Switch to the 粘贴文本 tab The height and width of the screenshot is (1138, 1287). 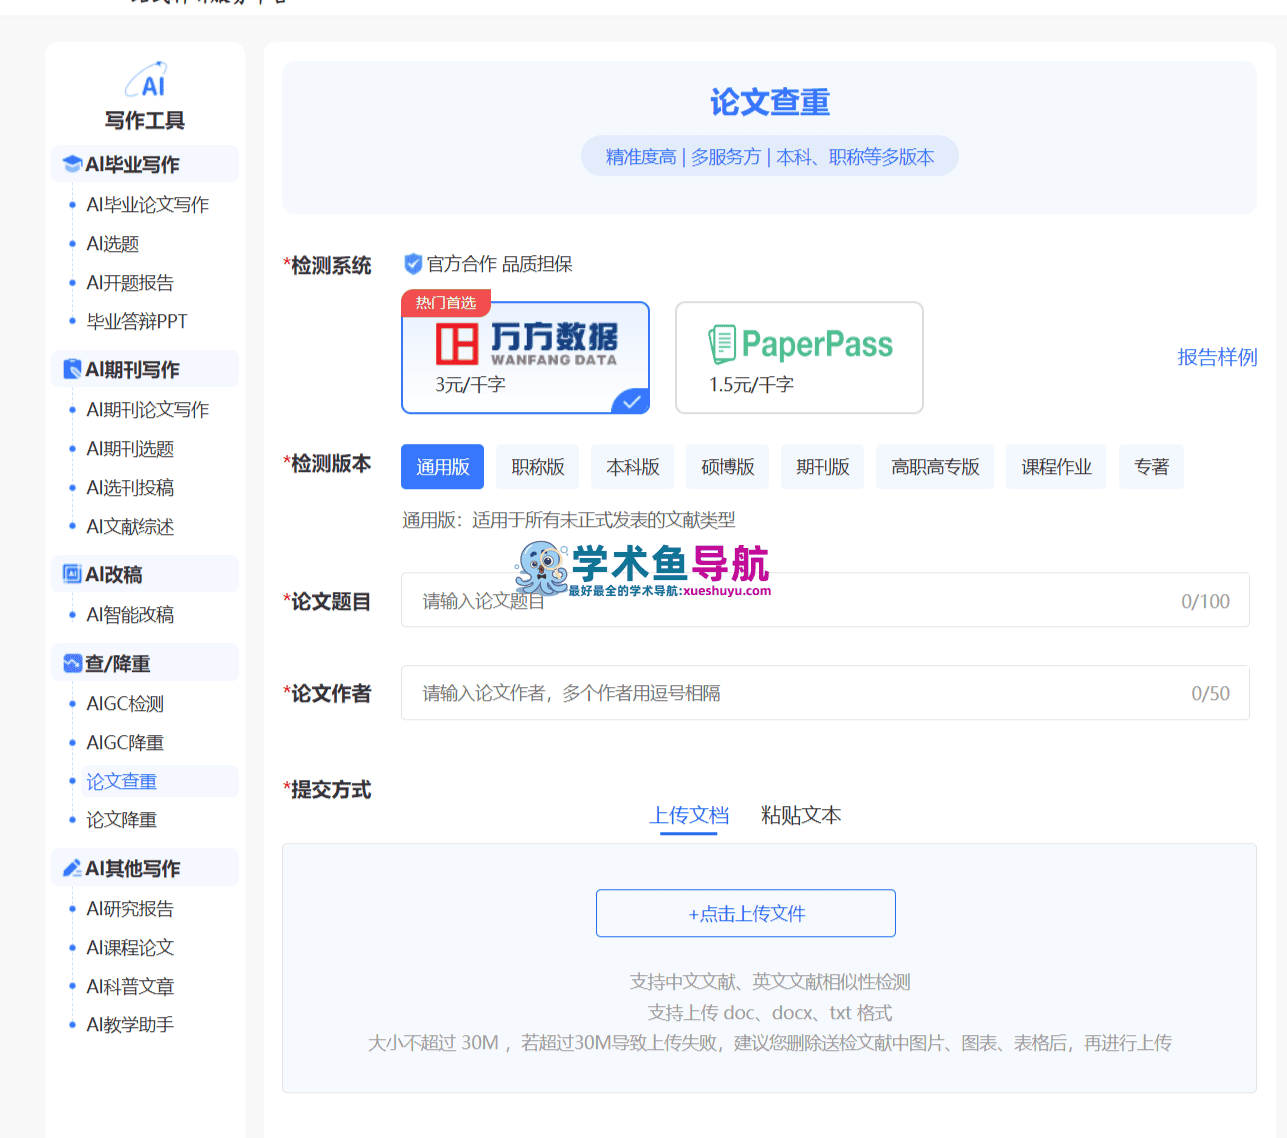(x=801, y=815)
